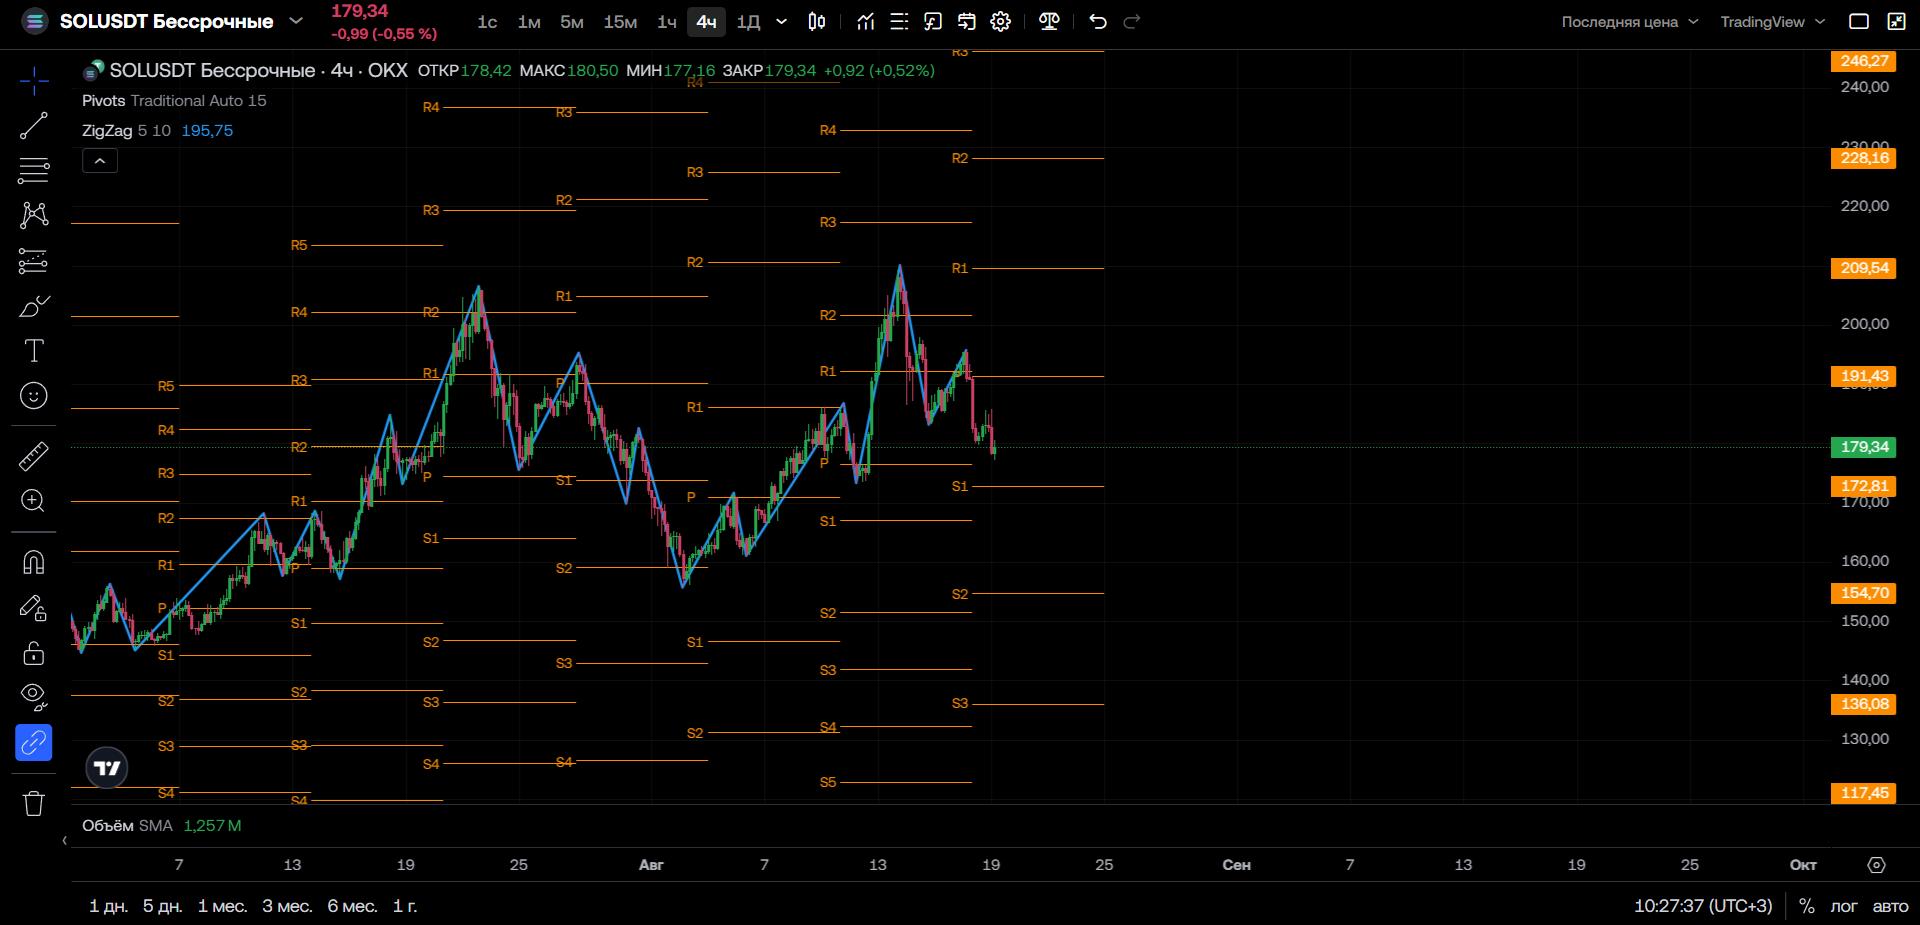This screenshot has height=925, width=1920.
Task: Set range to 3 мес.
Action: pyautogui.click(x=287, y=906)
